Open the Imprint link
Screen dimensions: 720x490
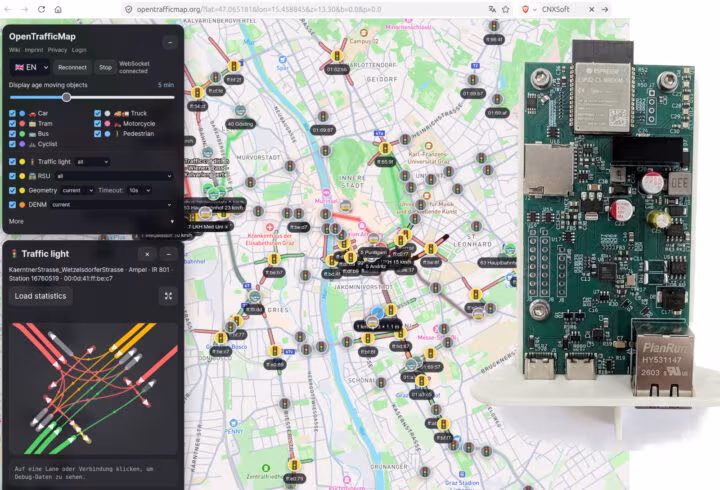point(34,50)
